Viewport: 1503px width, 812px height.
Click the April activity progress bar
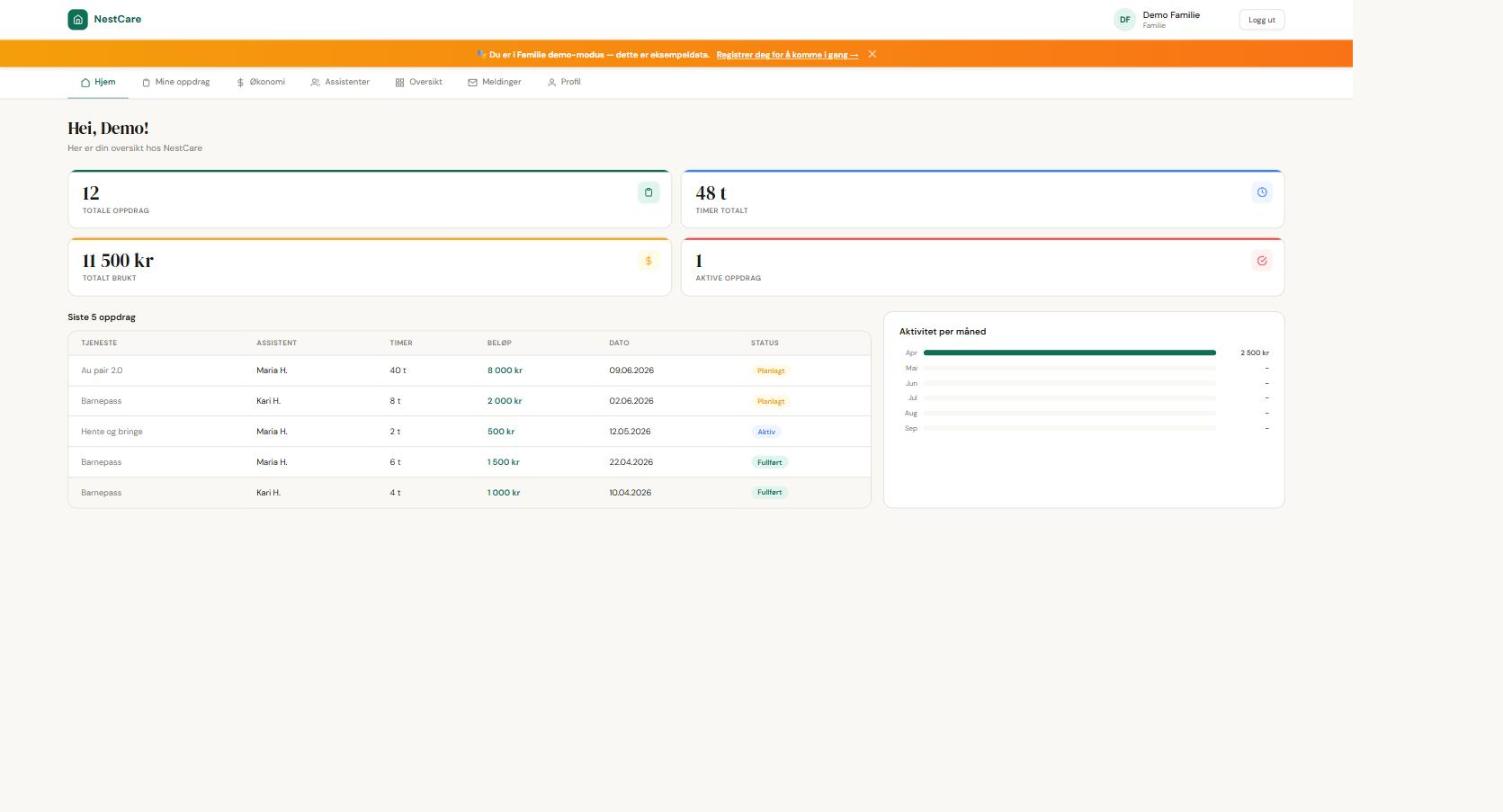coord(1070,353)
